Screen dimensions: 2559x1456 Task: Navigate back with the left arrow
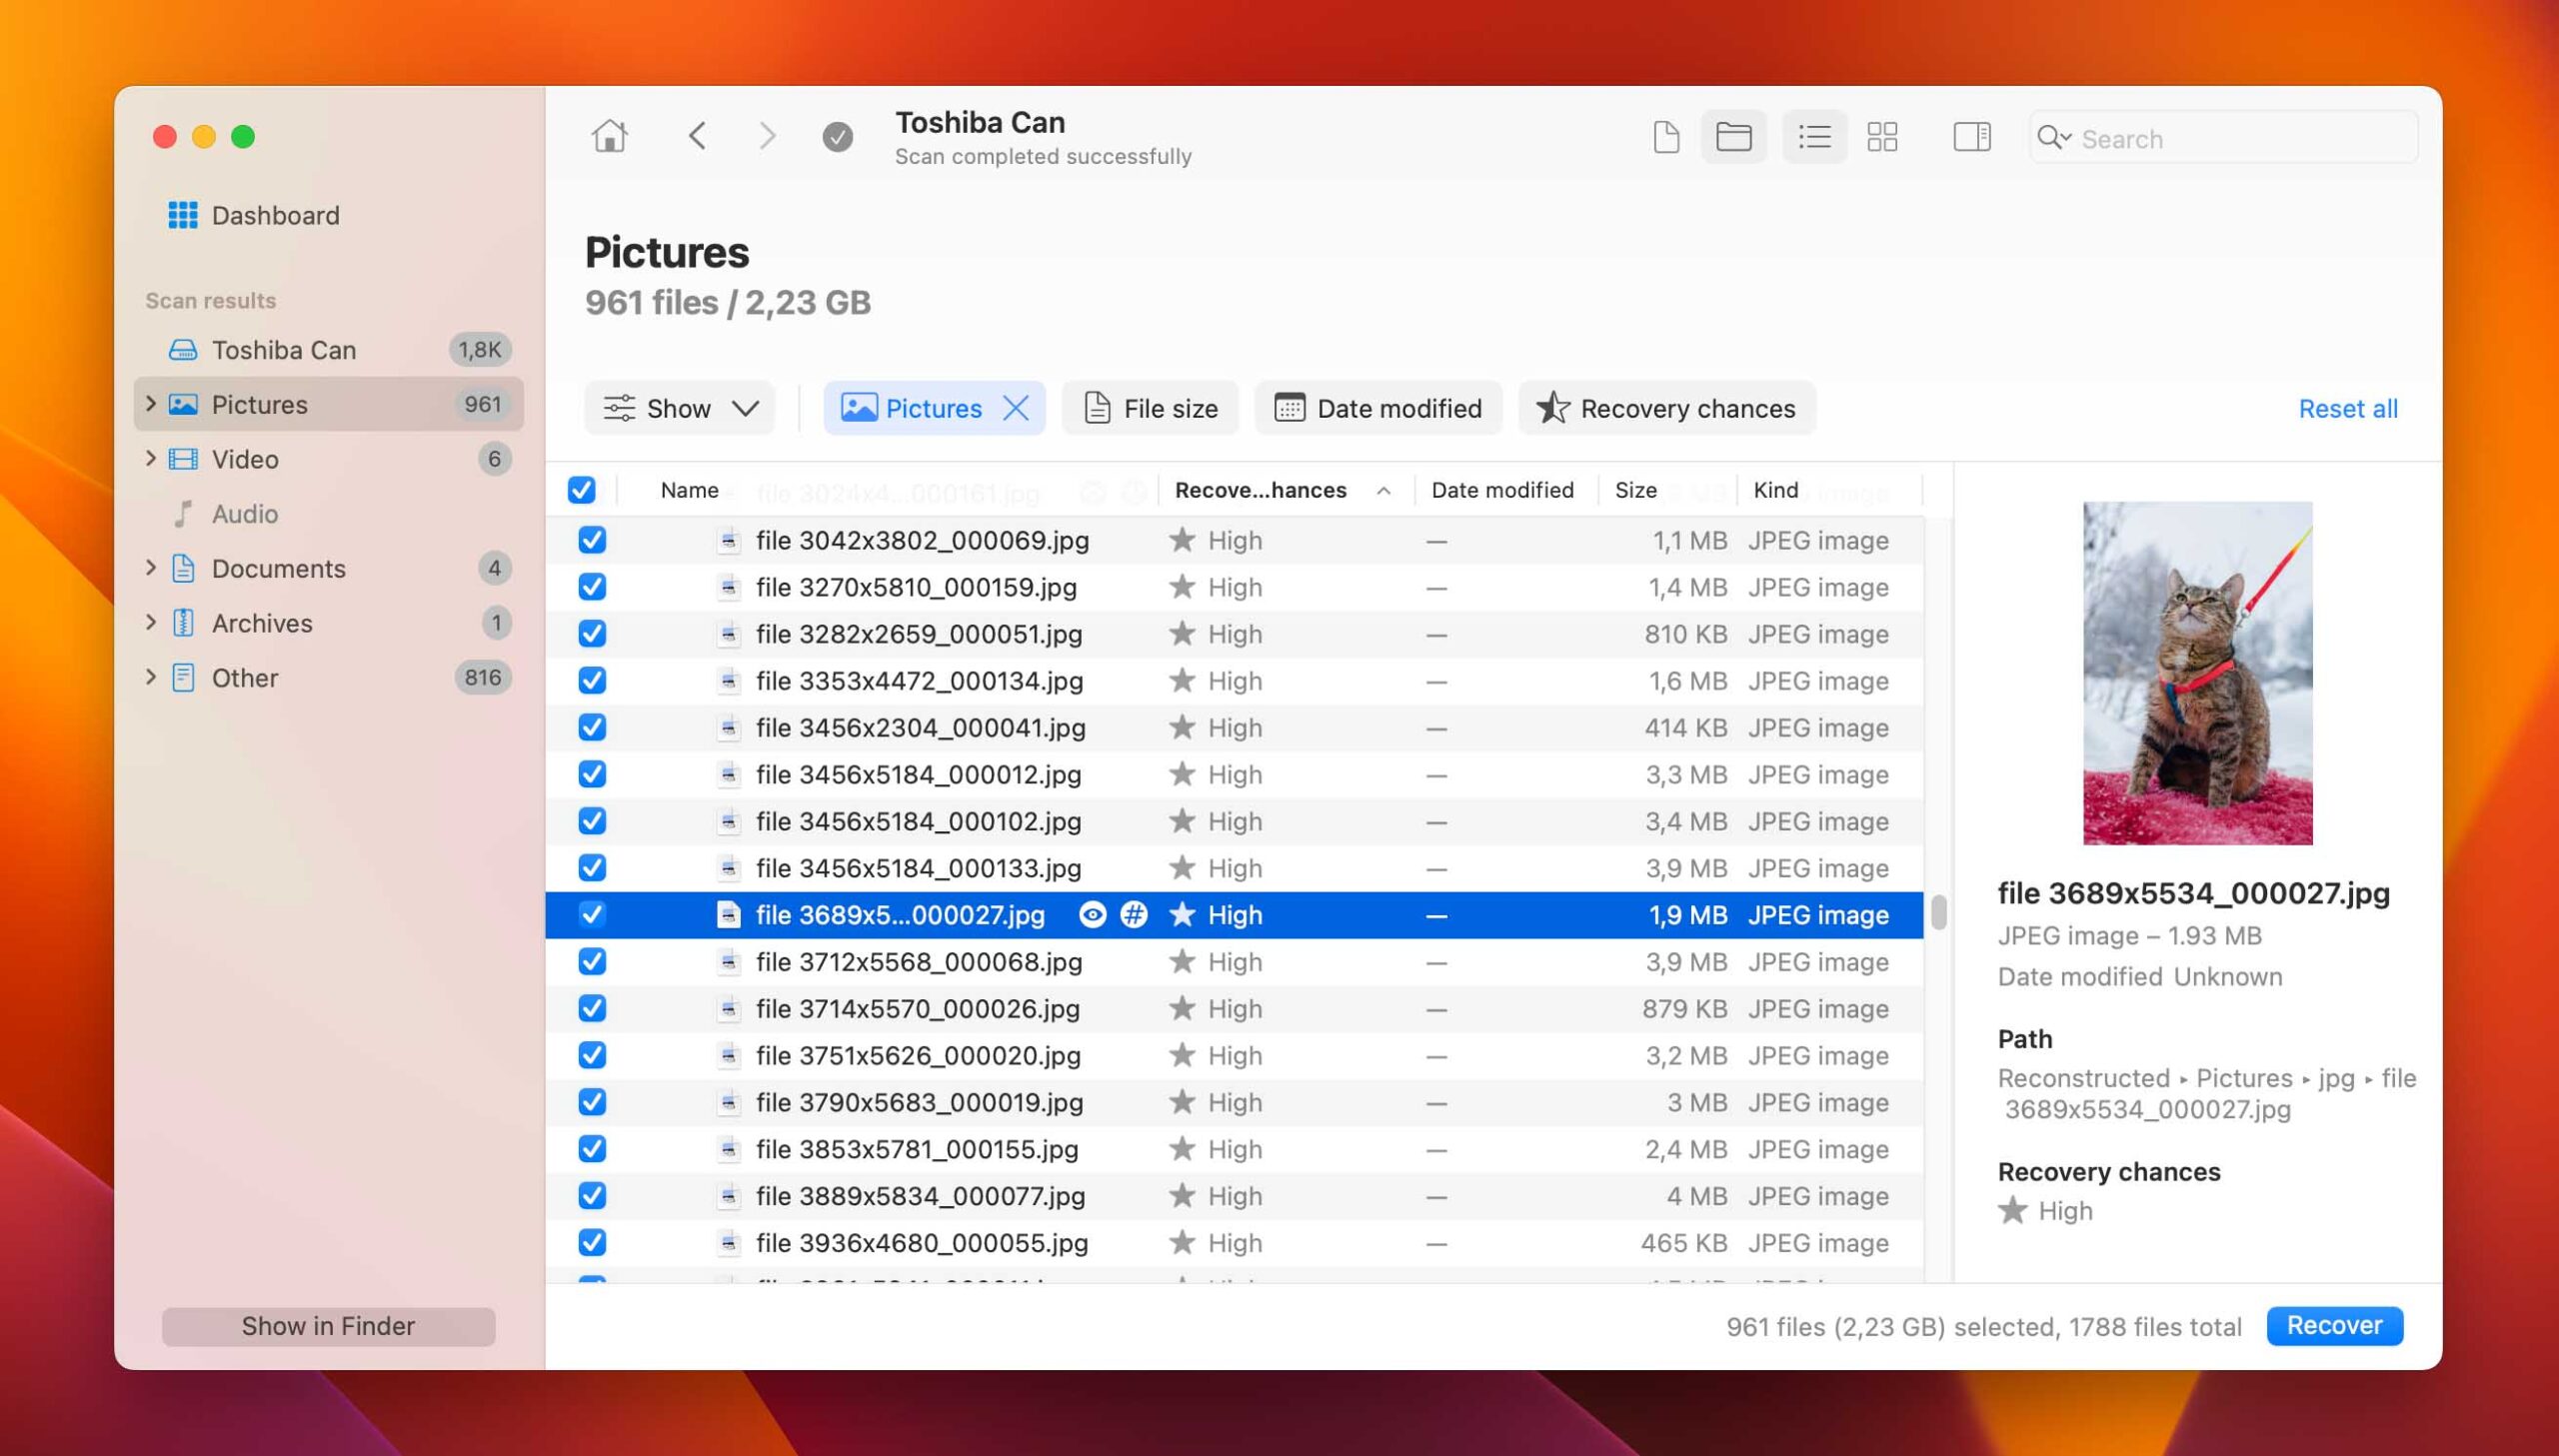697,136
